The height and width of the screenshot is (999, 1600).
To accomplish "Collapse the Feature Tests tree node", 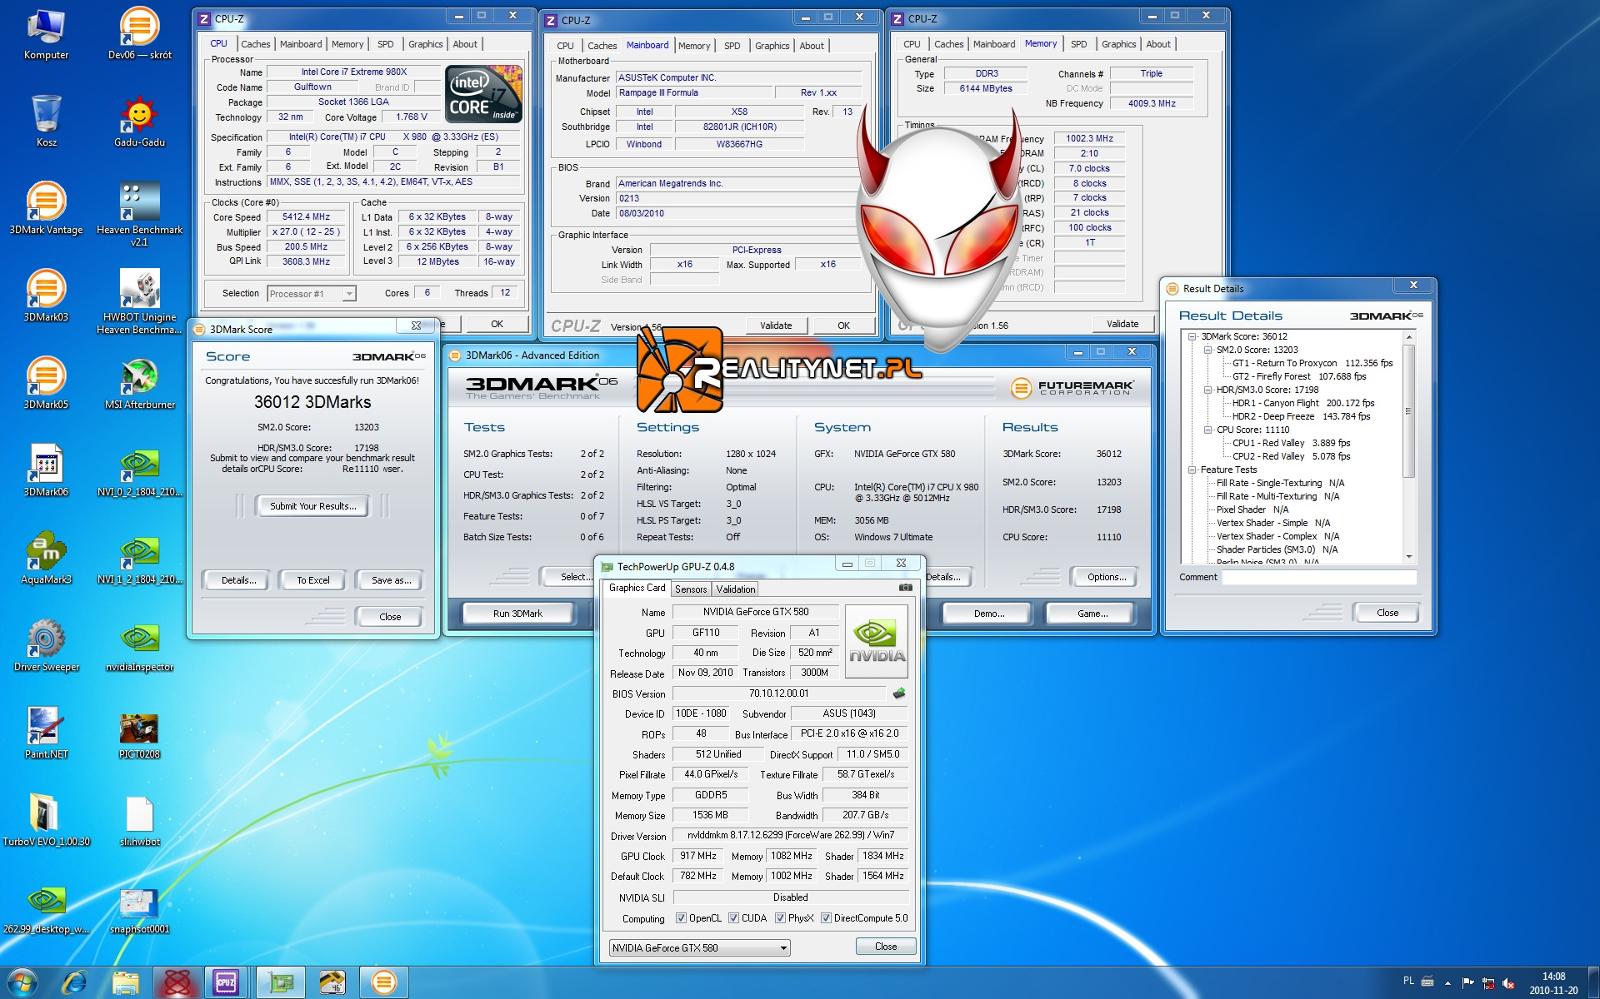I will click(1192, 470).
